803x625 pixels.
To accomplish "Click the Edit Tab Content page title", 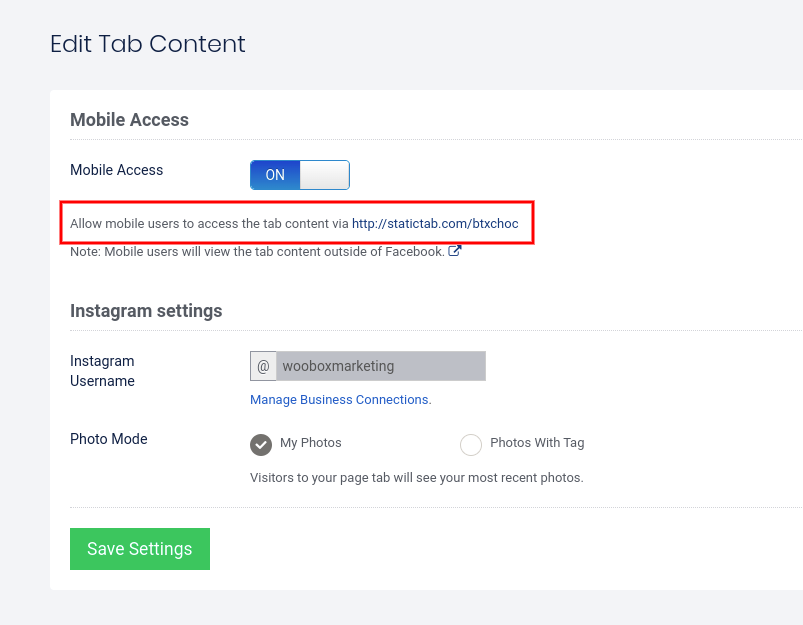I will tap(148, 44).
